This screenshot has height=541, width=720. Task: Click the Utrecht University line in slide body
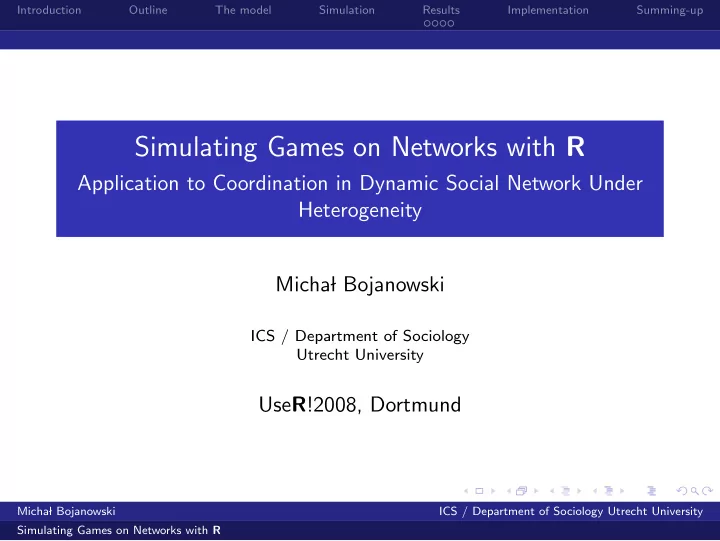360,355
